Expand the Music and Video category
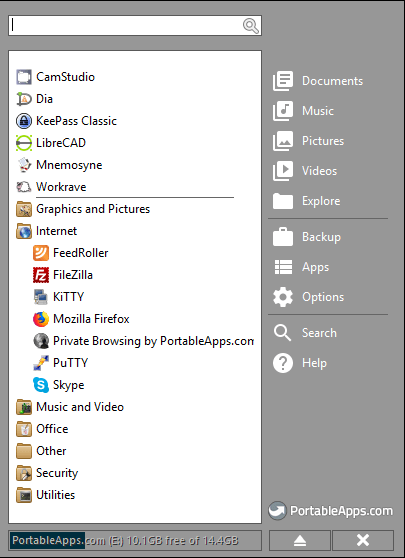Screen dimensions: 405x558 70,407
